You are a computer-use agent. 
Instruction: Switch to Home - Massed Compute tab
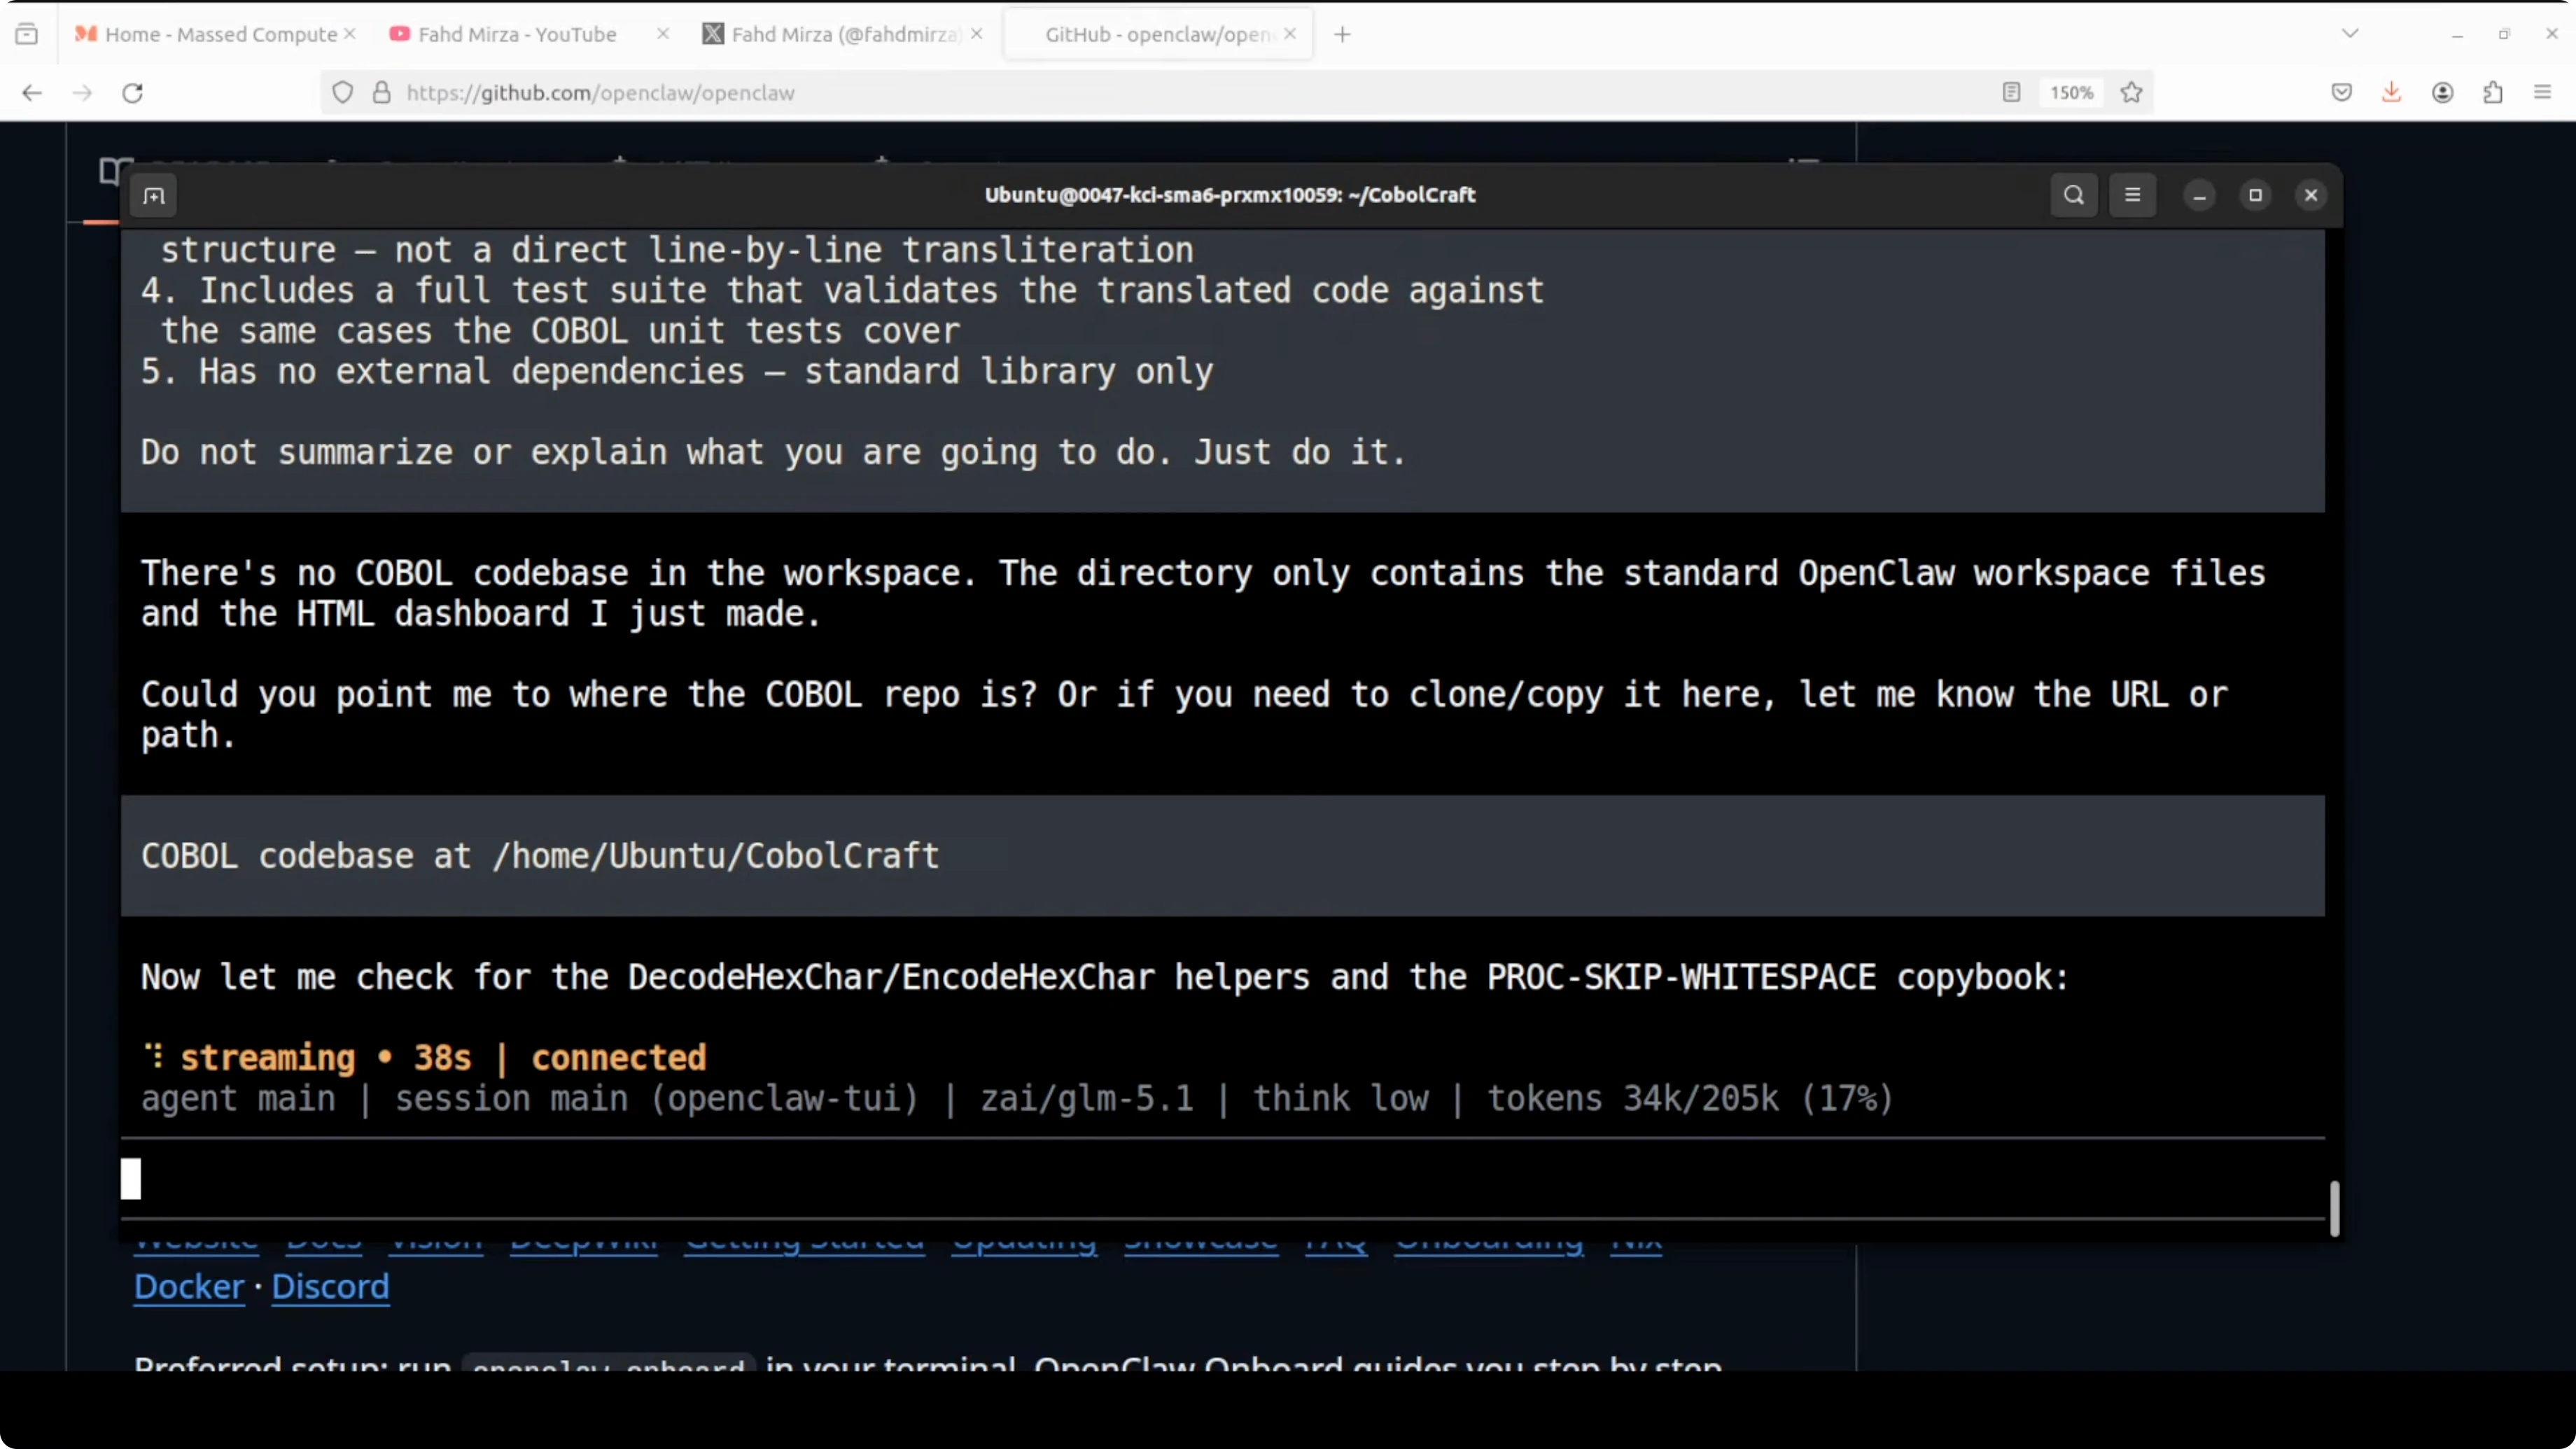pyautogui.click(x=220, y=34)
